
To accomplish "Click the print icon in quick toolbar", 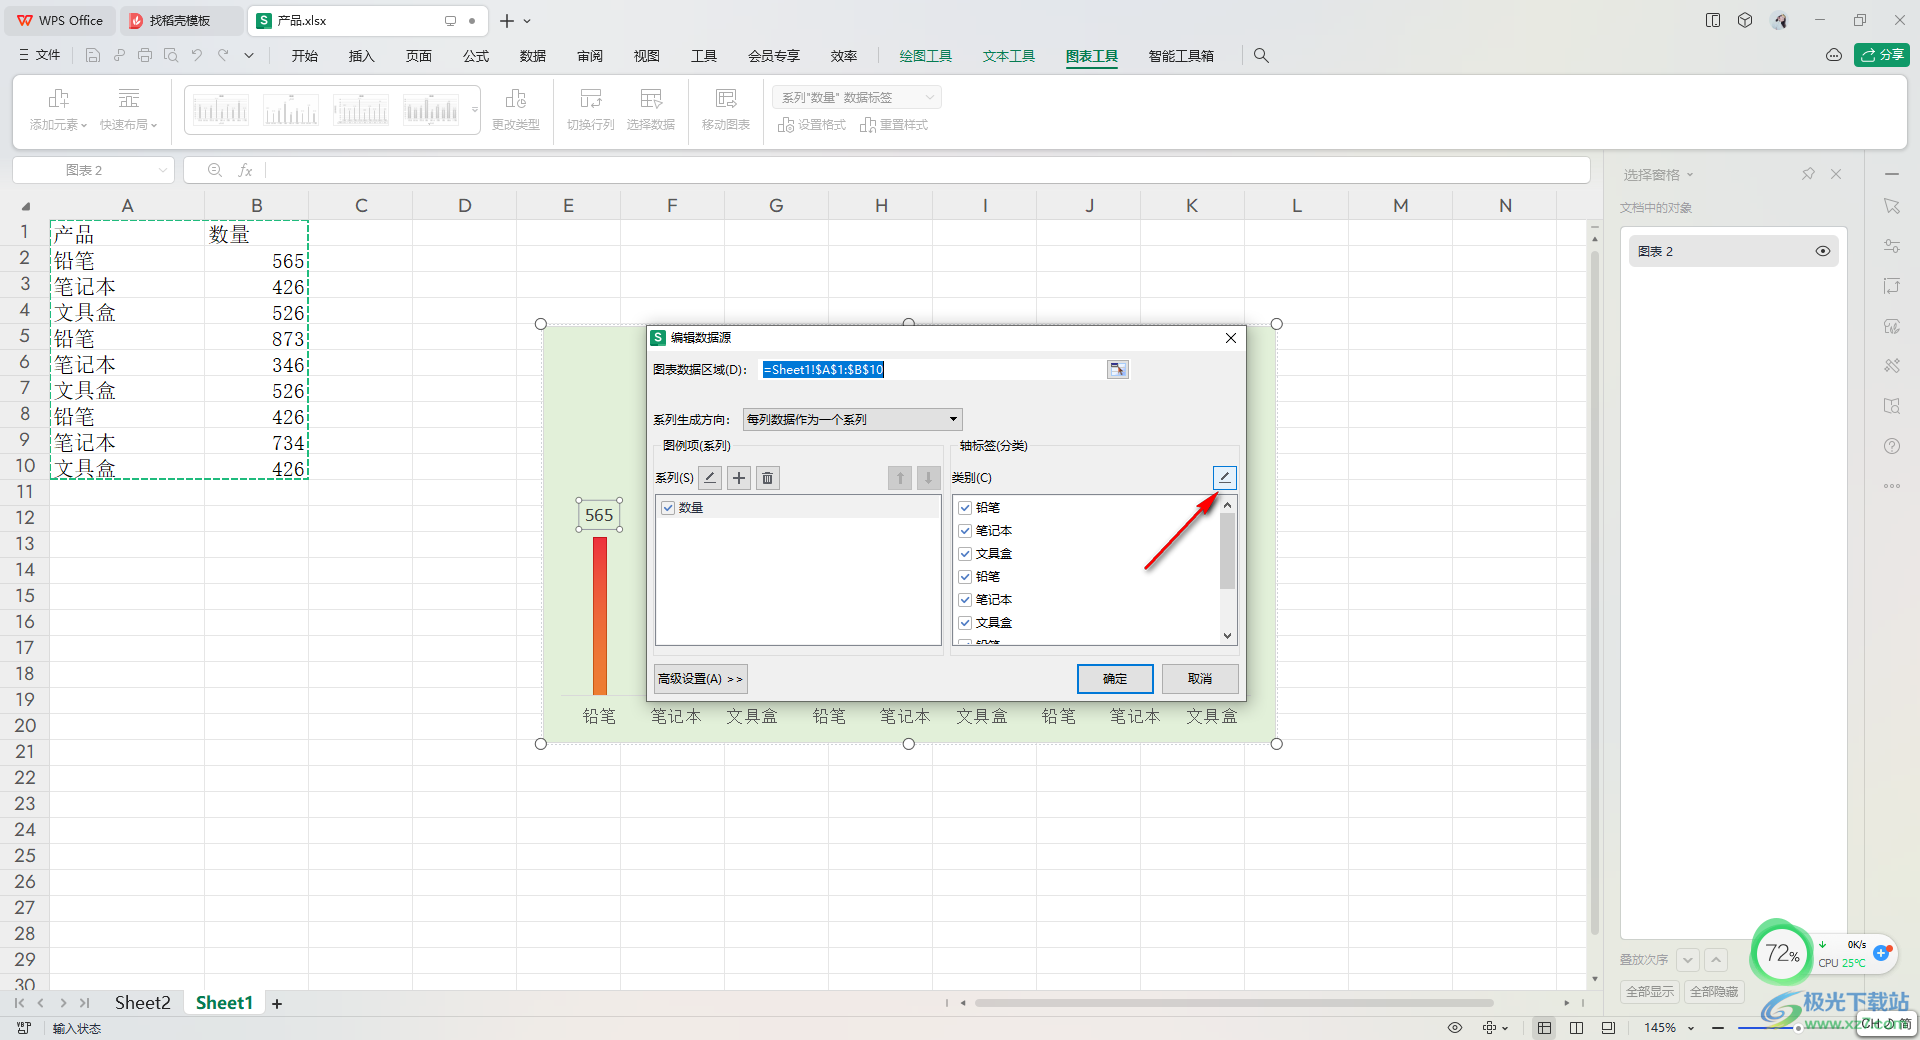I will click(145, 56).
